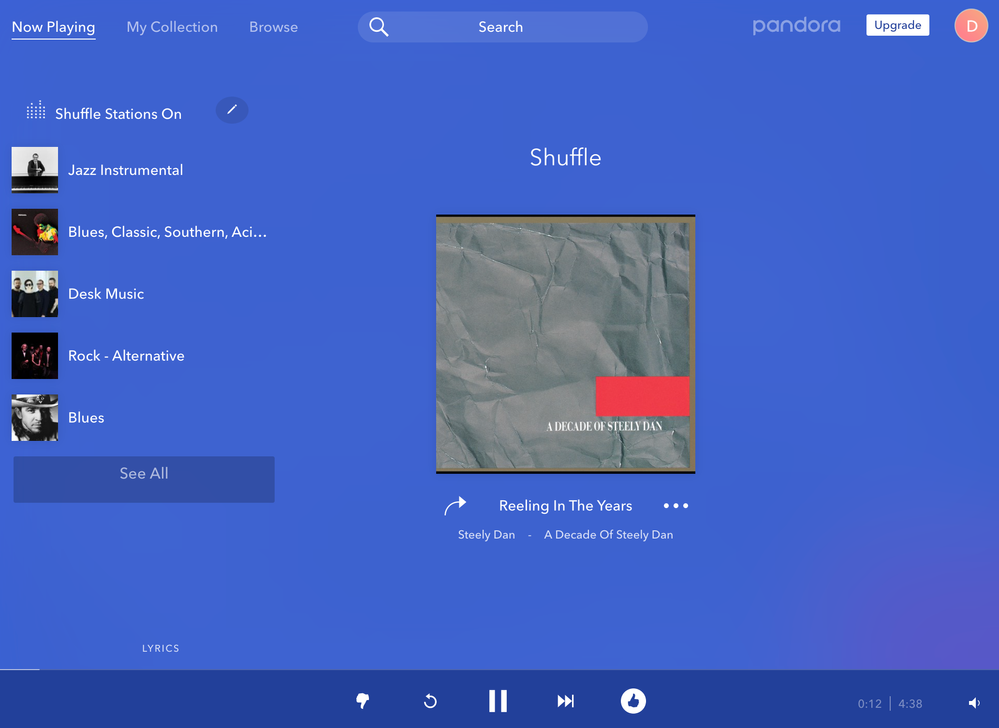Screen dimensions: 999x728
Task: Click the thumbs up icon
Action: [633, 701]
